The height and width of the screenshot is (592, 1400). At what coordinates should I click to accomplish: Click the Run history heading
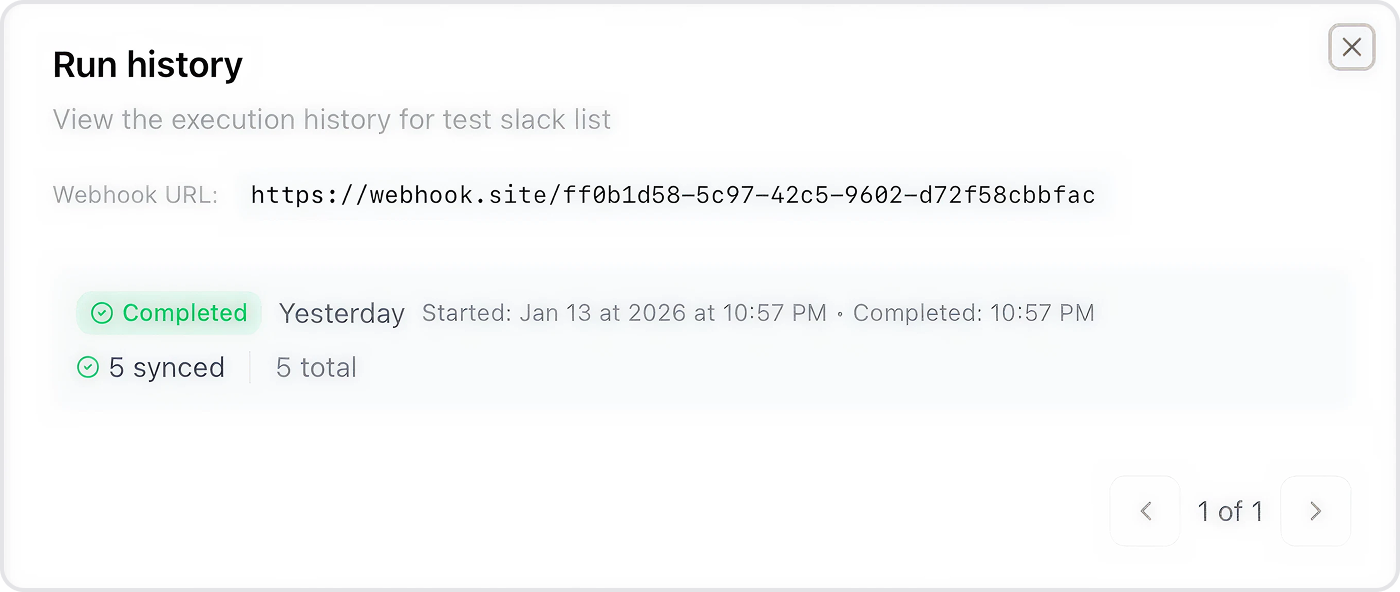(147, 63)
